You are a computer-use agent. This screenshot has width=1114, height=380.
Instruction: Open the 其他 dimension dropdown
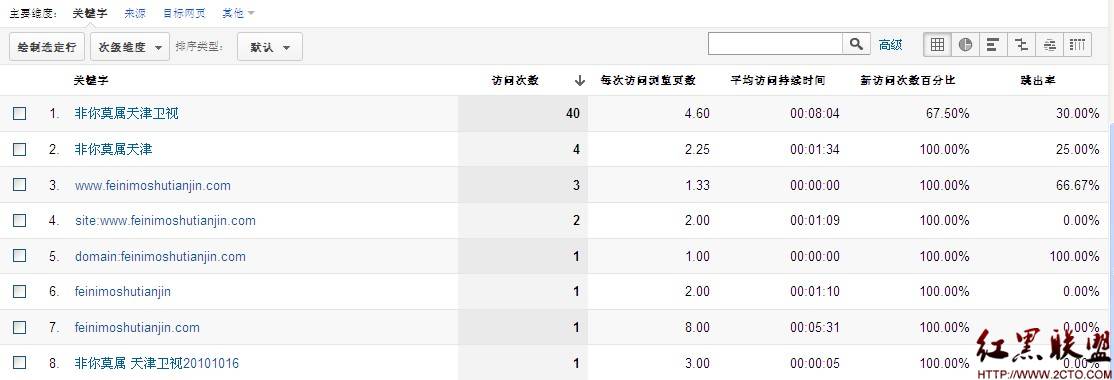[x=239, y=13]
